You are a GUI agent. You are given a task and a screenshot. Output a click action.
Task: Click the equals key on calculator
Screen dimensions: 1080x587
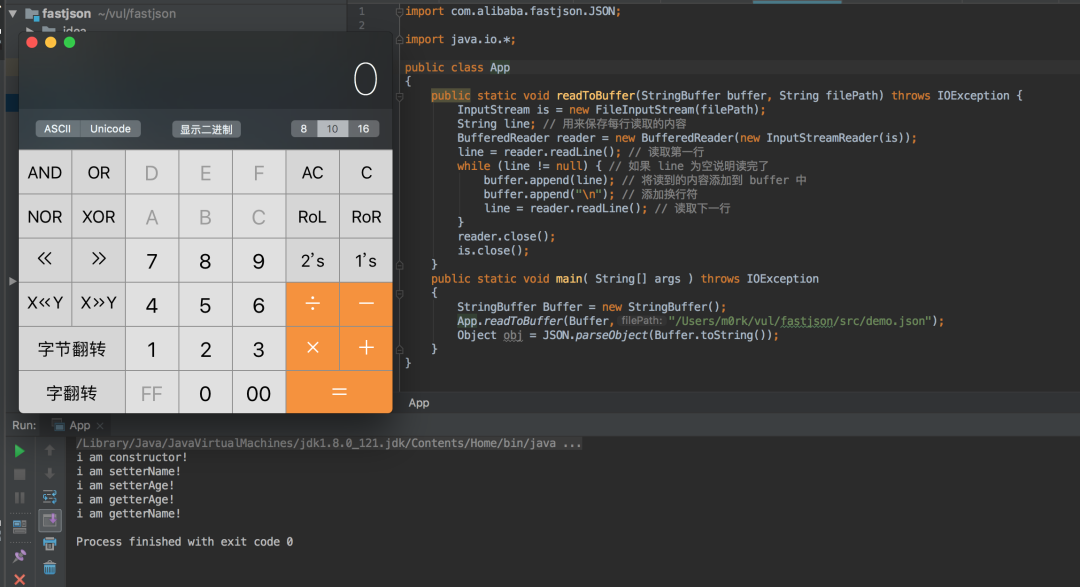tap(340, 392)
